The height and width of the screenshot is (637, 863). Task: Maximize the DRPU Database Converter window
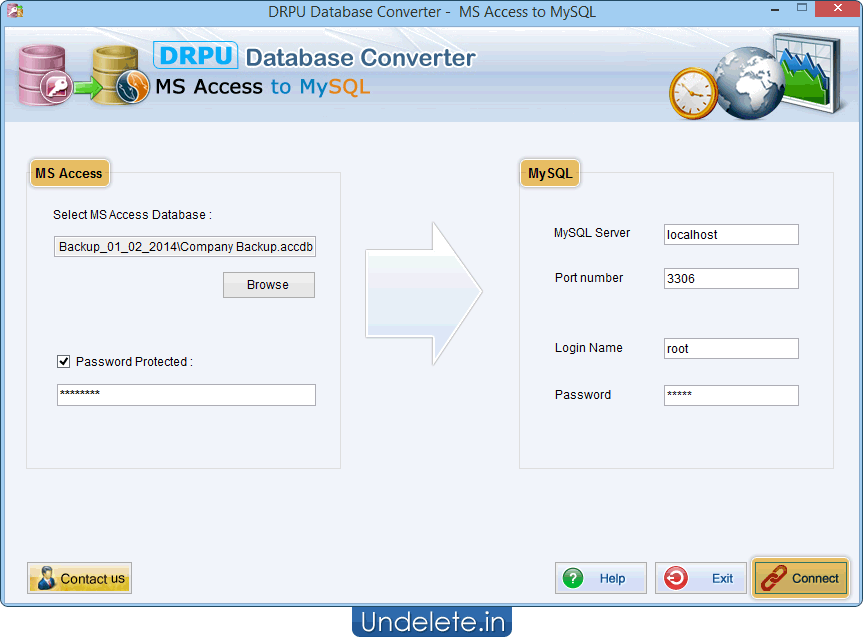pos(802,8)
